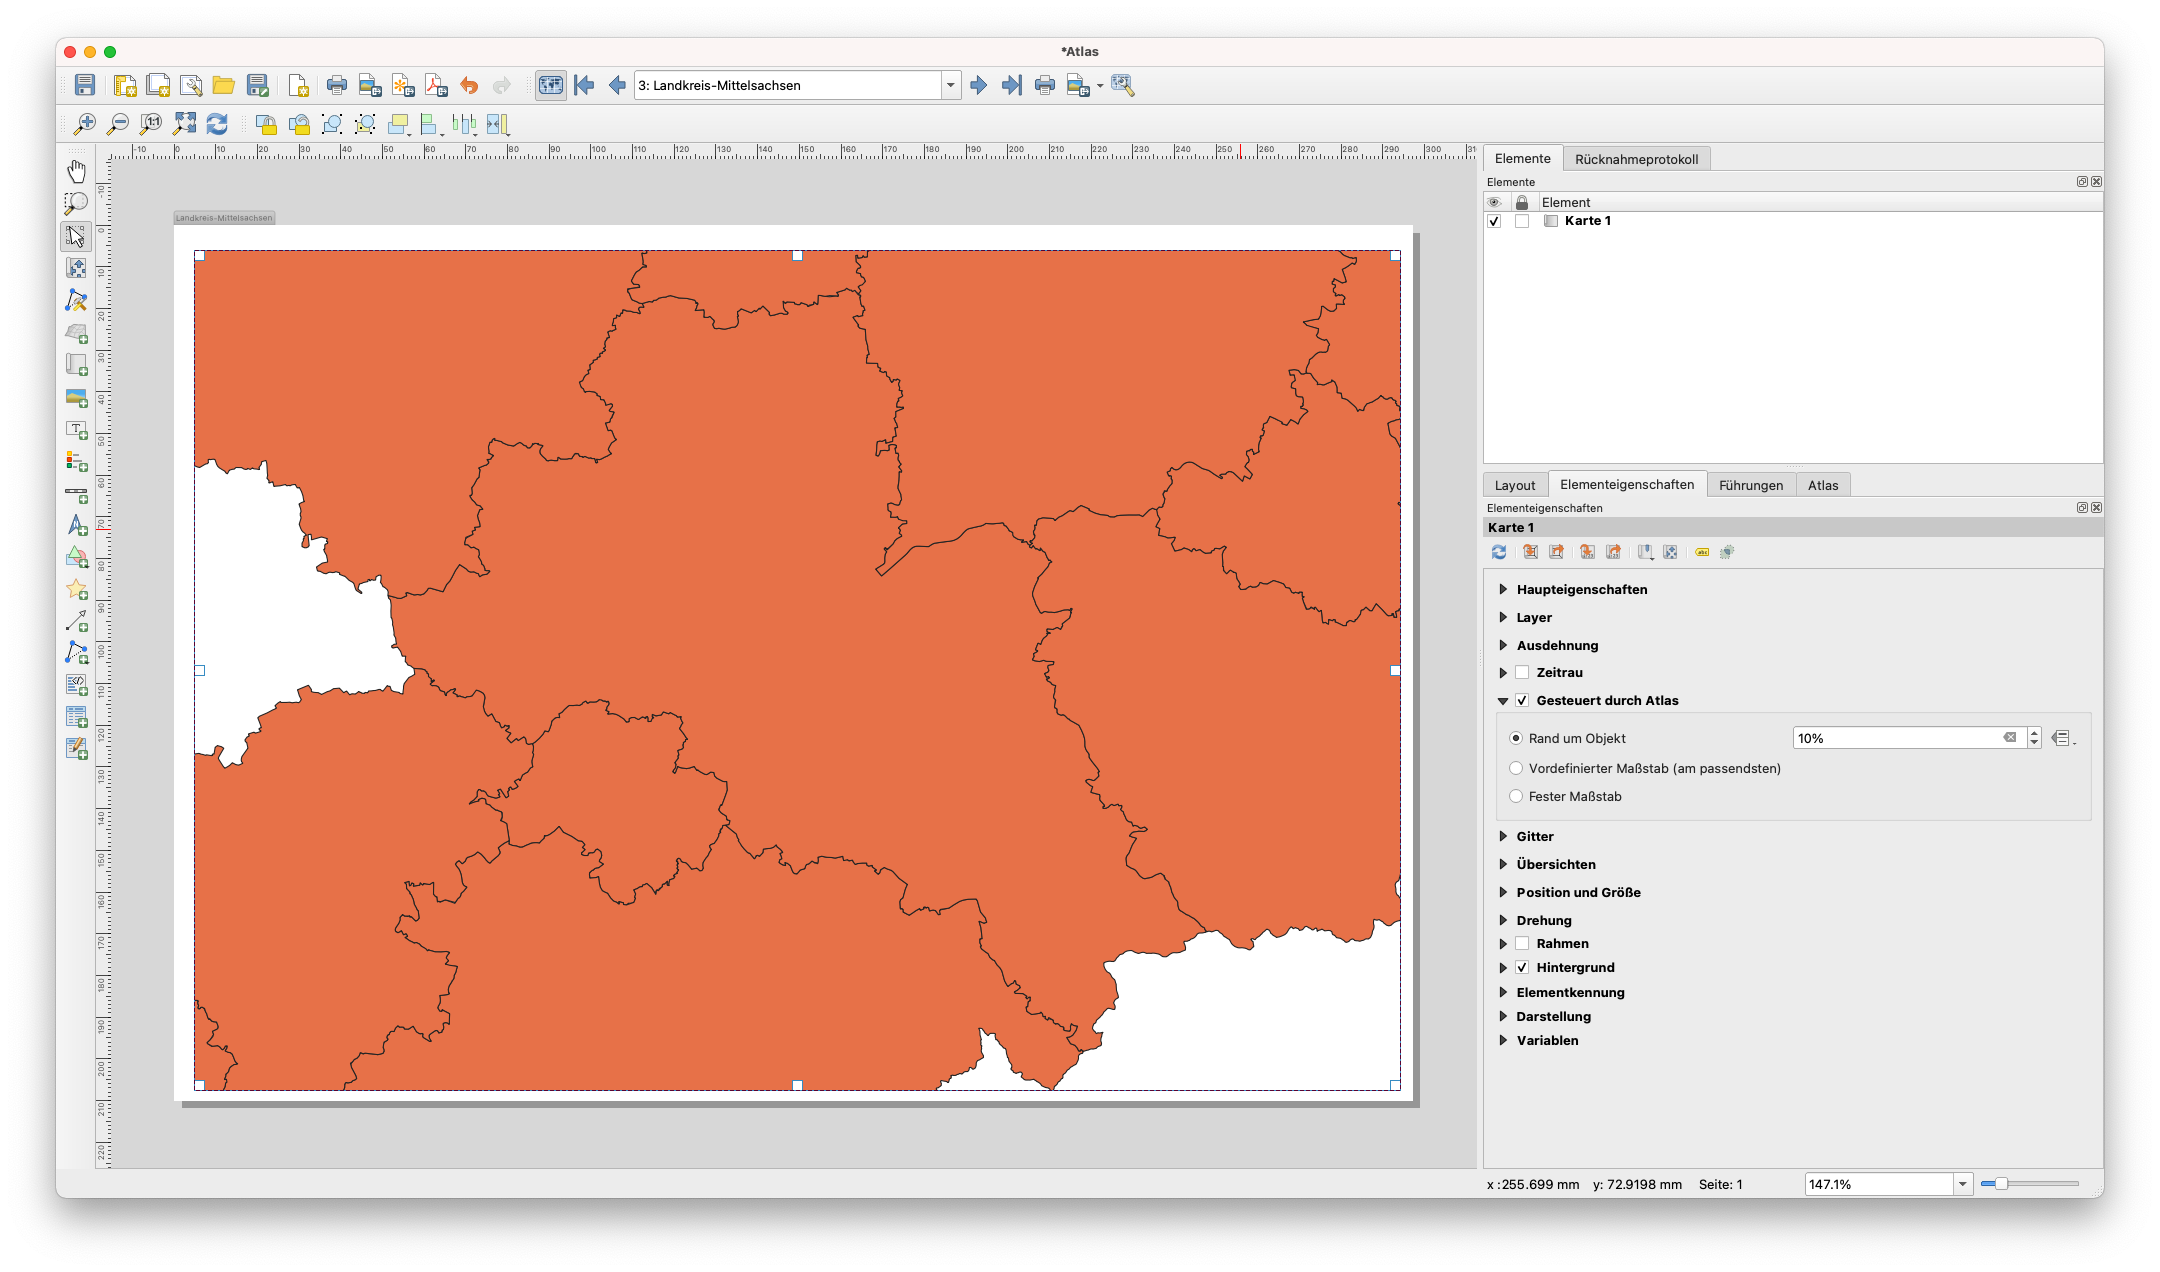2160x1272 pixels.
Task: Undo the last action
Action: (469, 85)
